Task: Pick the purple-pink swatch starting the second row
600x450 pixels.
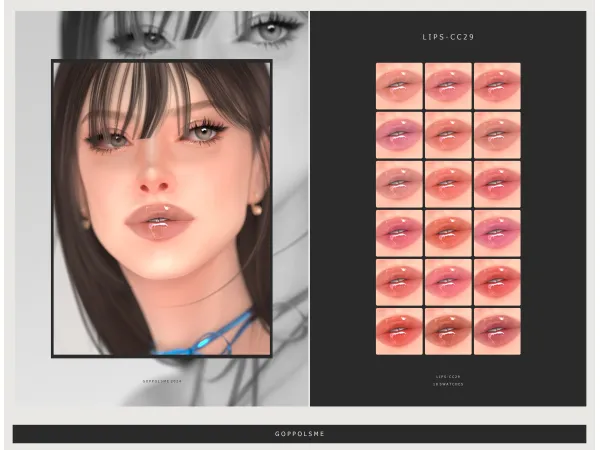Action: tap(399, 135)
